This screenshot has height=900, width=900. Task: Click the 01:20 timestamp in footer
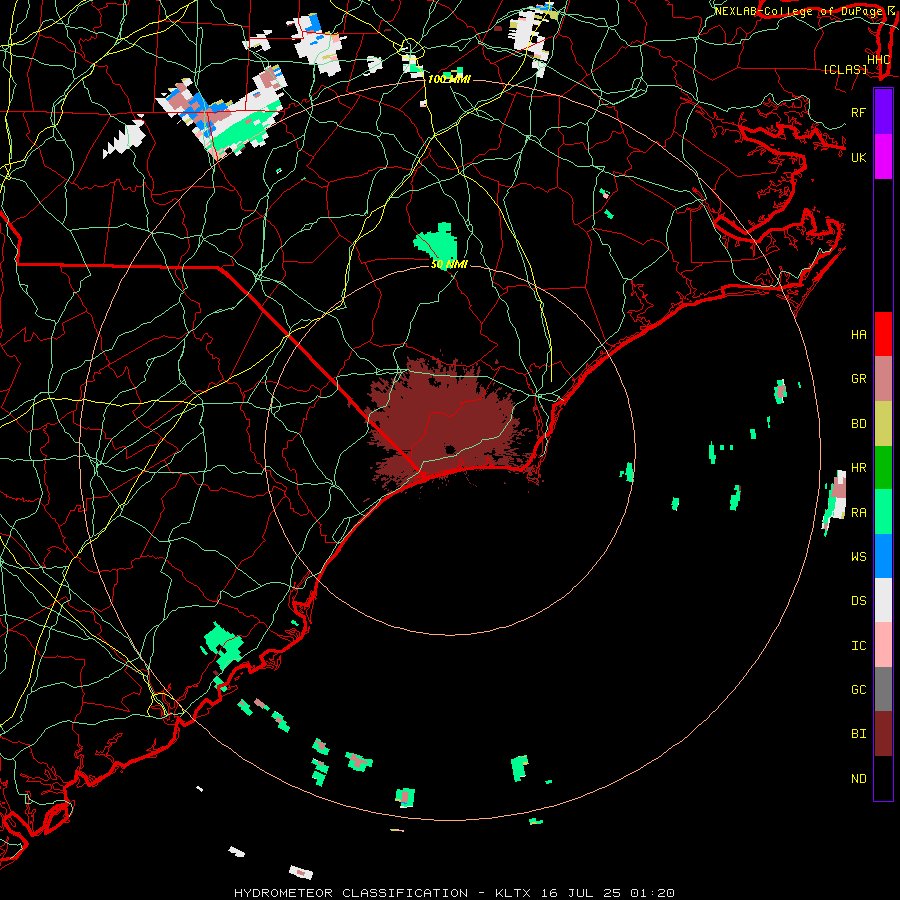point(652,893)
